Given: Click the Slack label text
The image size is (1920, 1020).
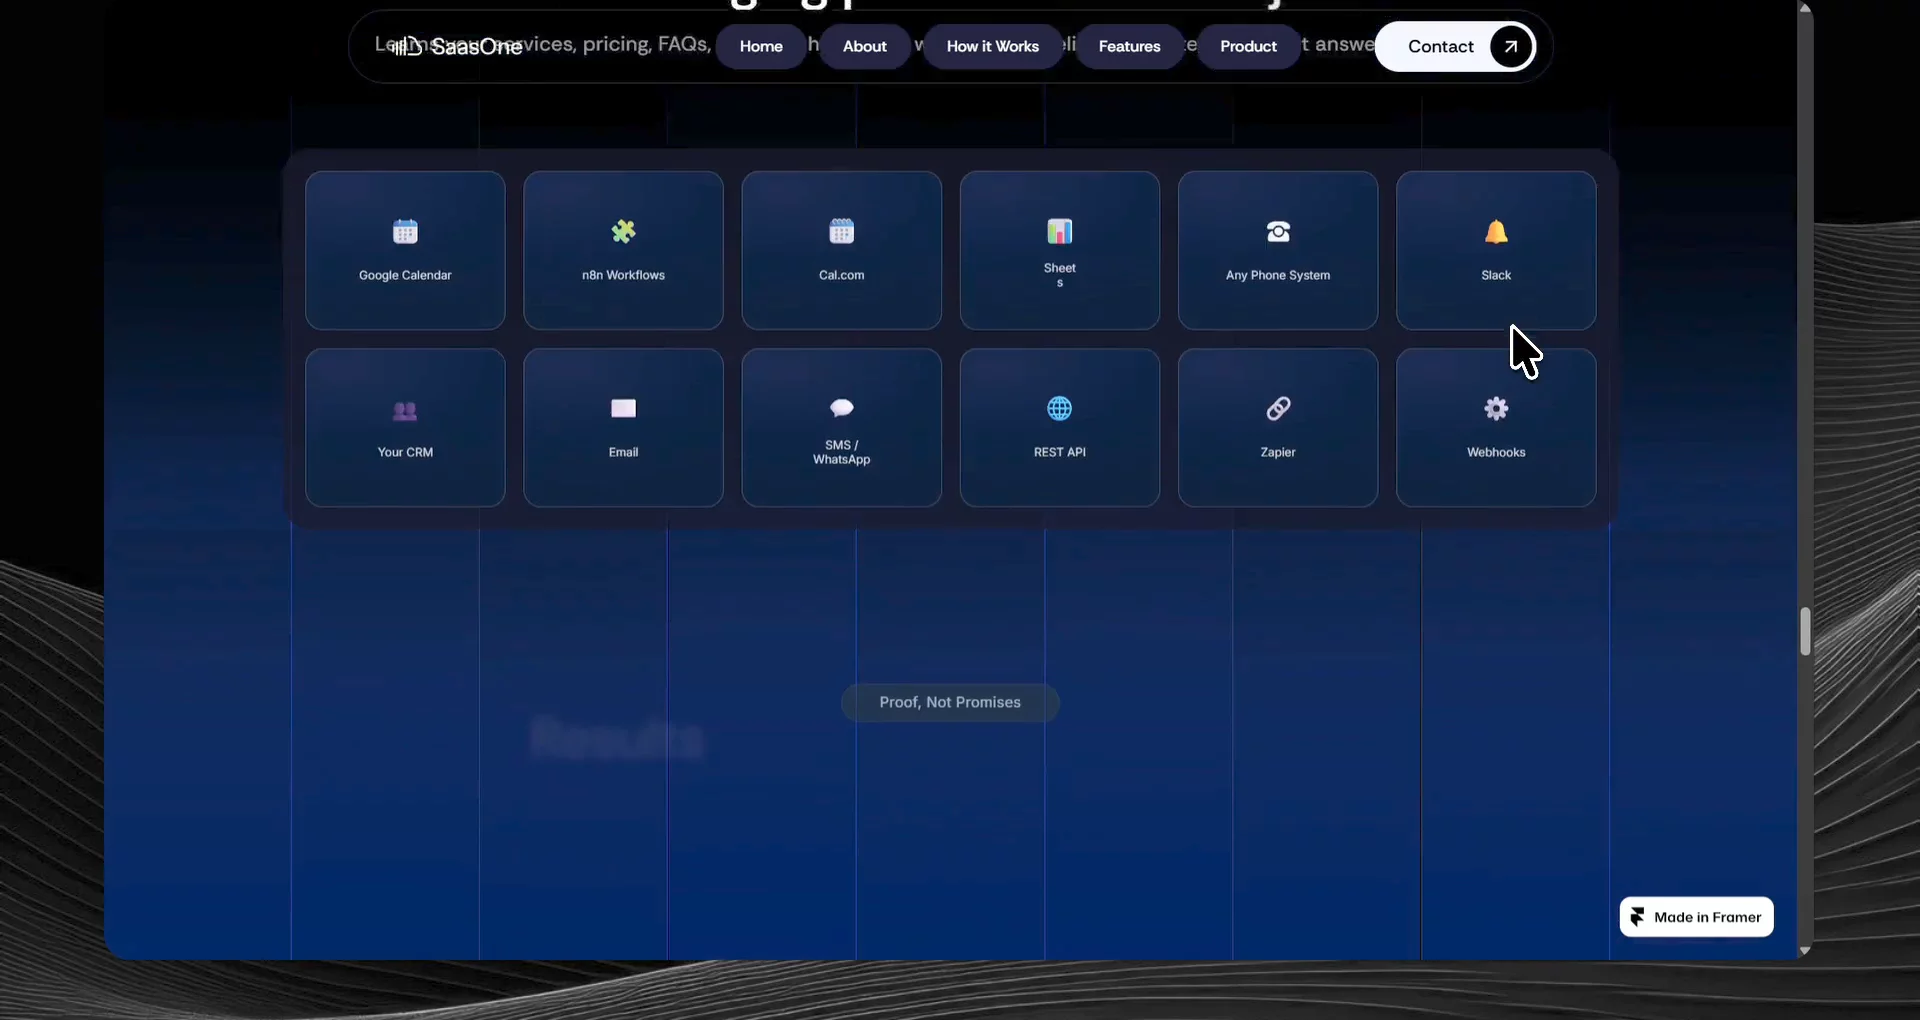Looking at the screenshot, I should click(x=1496, y=275).
